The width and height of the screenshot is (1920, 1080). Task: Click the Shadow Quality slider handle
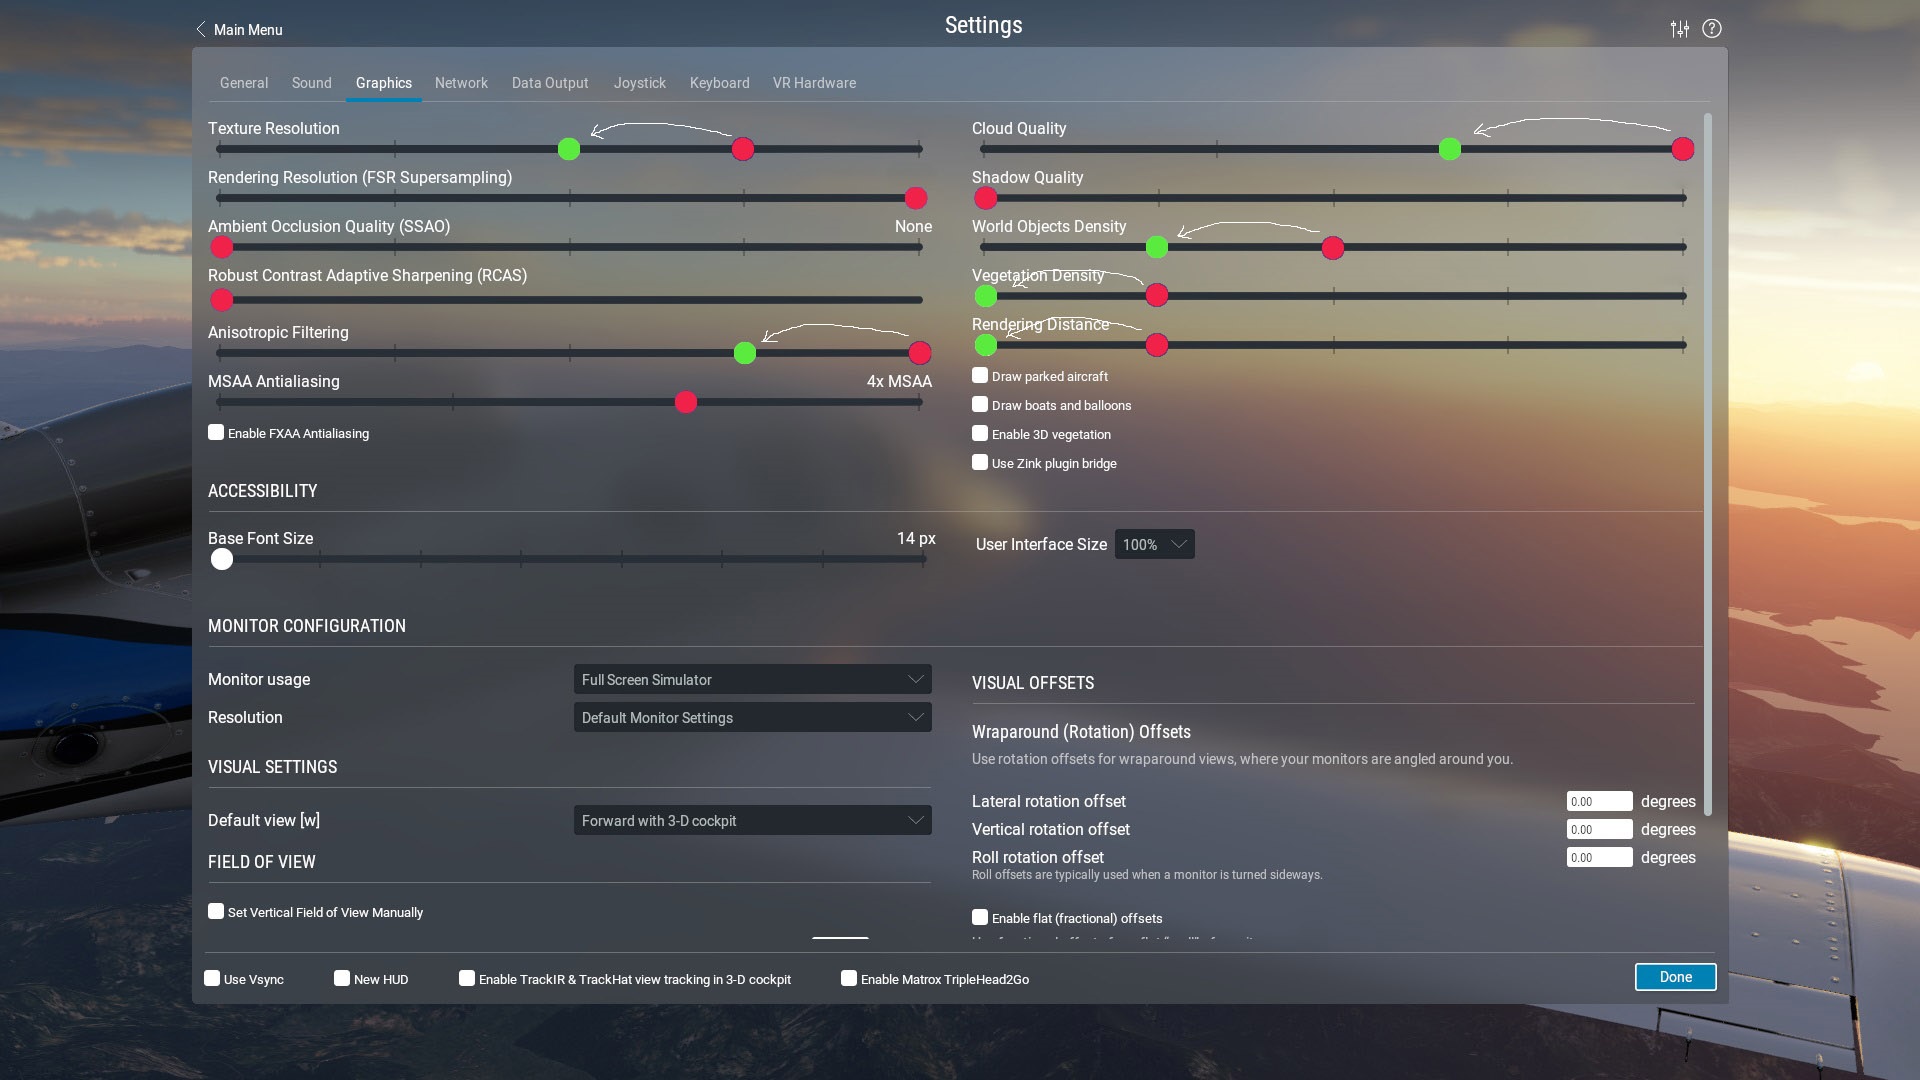(x=986, y=198)
